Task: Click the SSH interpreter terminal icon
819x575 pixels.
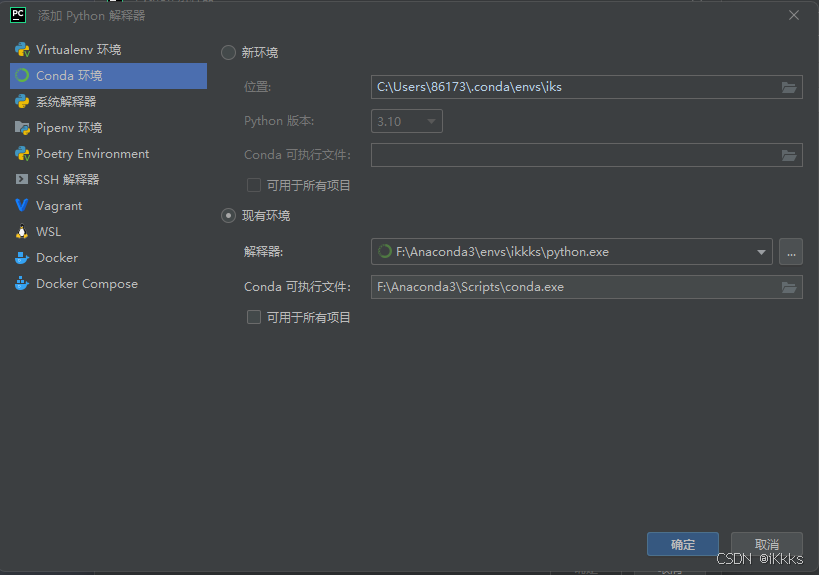Action: click(x=22, y=180)
